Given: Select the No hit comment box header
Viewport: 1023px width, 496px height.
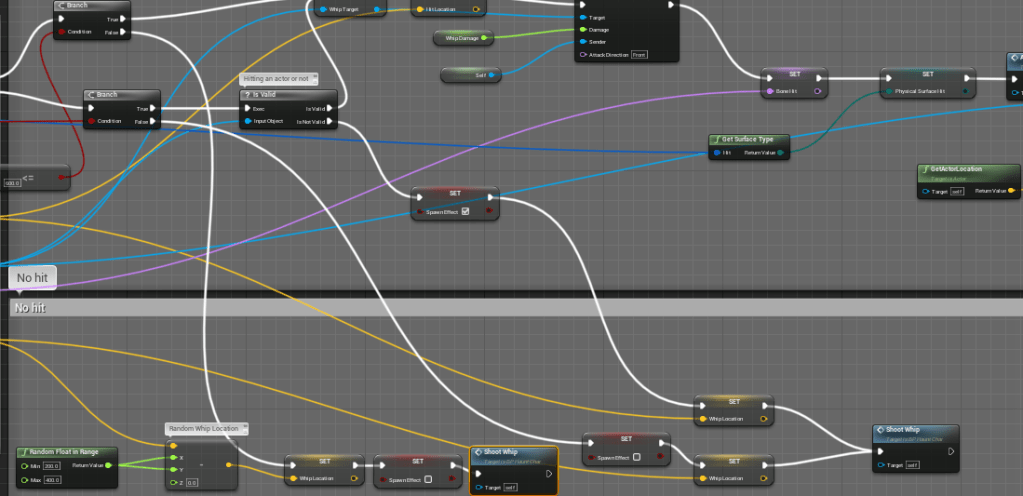Looking at the screenshot, I should coord(500,308).
